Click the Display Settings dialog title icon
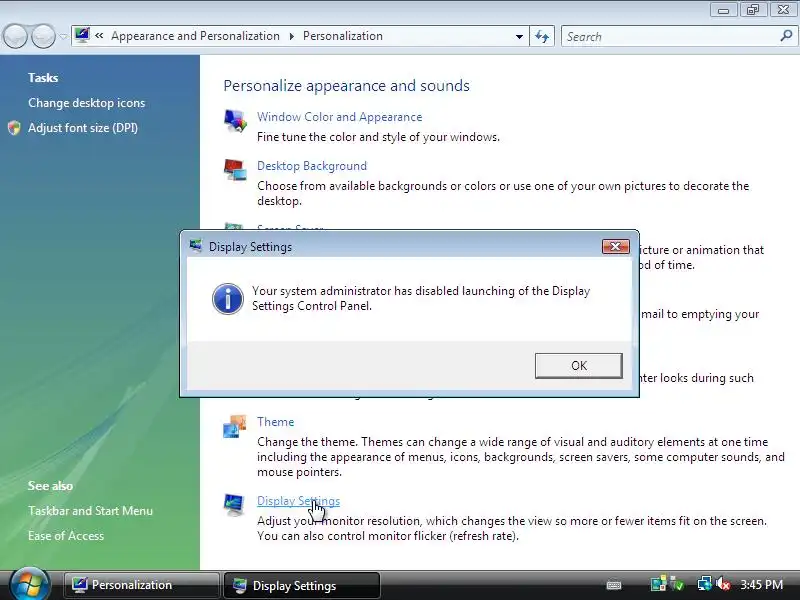Screen dimensions: 800x600 (x=195, y=246)
